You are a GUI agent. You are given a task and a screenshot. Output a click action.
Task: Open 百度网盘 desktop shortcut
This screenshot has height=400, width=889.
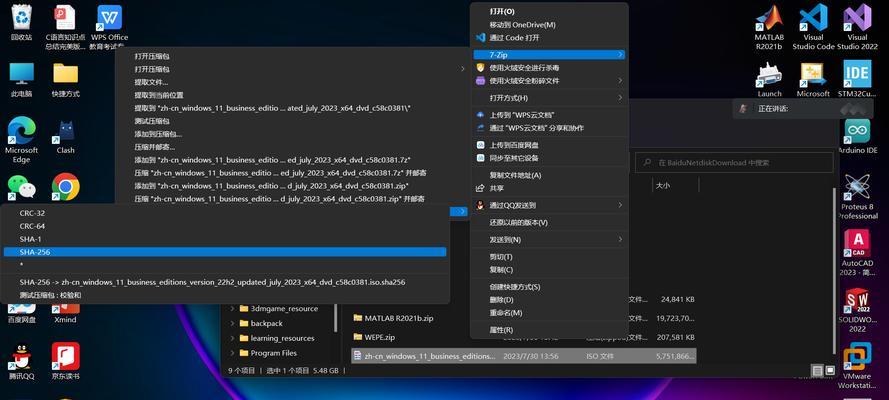point(22,314)
